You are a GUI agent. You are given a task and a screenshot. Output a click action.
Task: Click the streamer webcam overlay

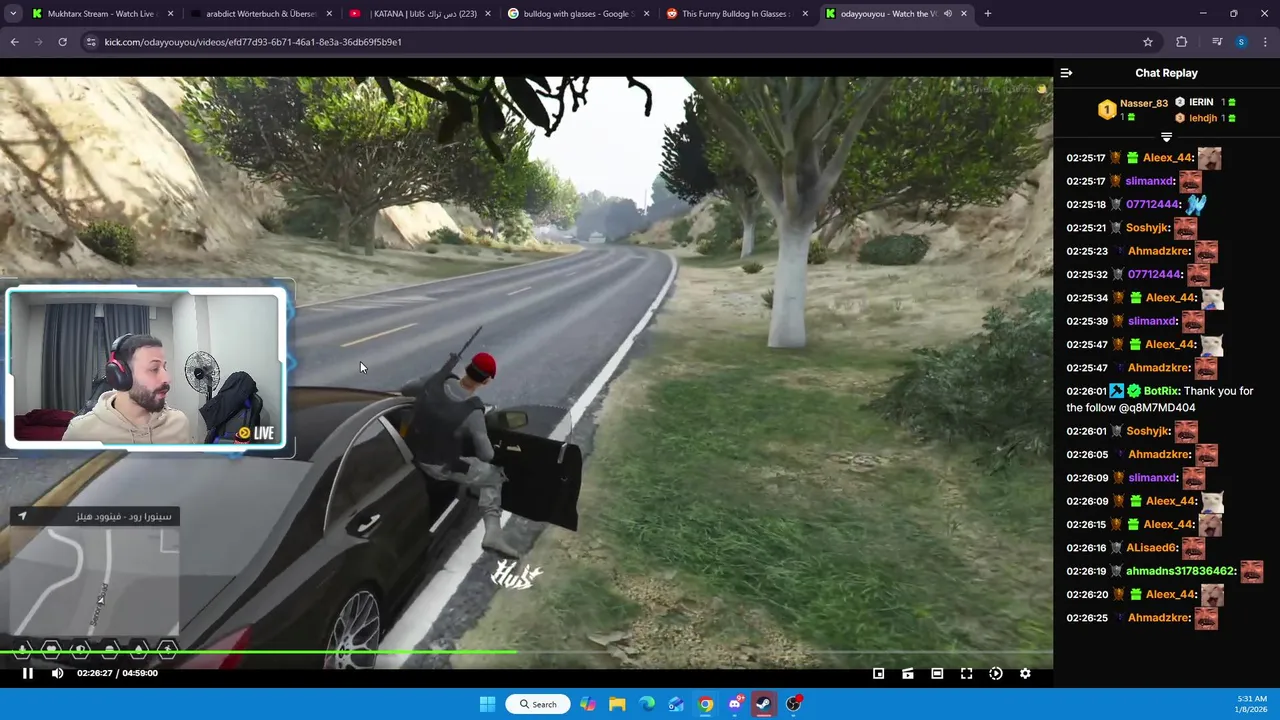click(x=146, y=368)
